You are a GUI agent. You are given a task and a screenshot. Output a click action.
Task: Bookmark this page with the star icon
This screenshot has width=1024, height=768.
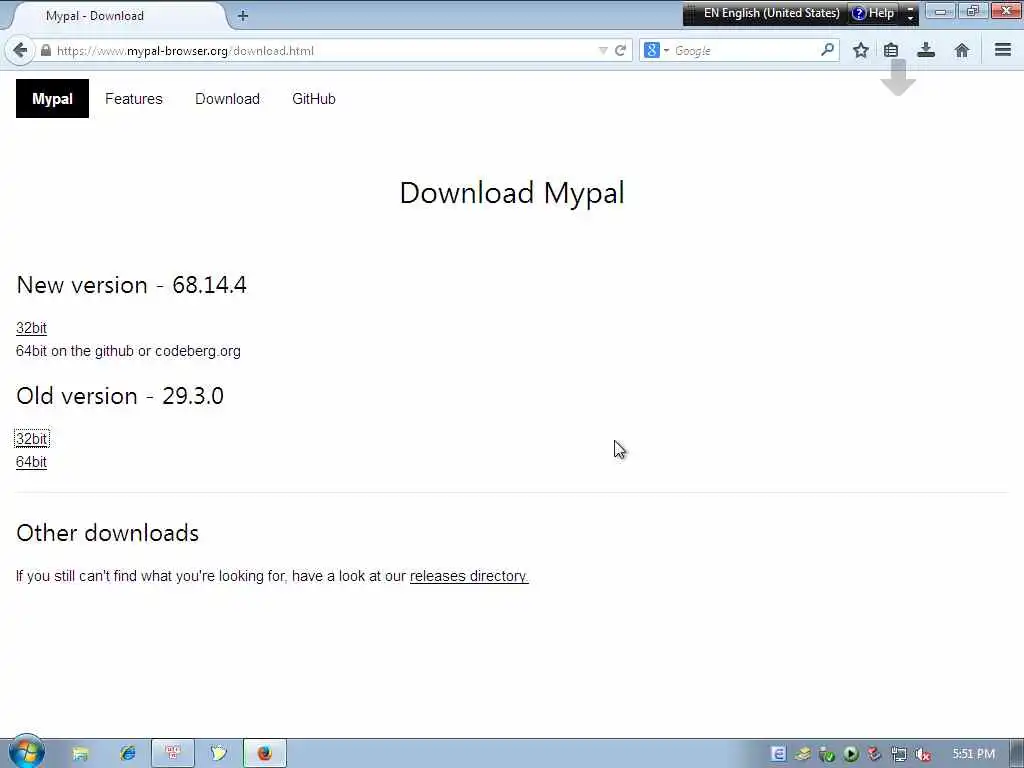pyautogui.click(x=861, y=50)
